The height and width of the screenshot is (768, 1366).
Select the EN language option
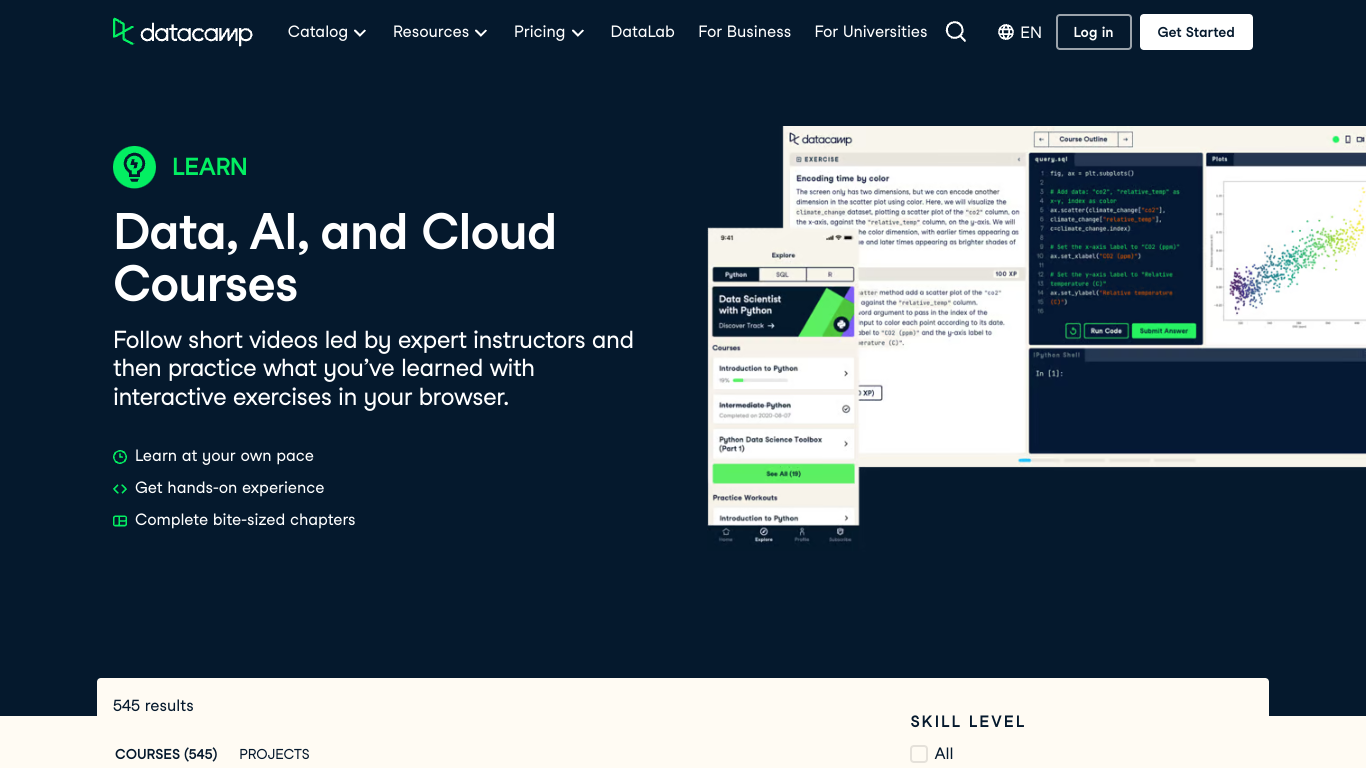coord(1031,32)
